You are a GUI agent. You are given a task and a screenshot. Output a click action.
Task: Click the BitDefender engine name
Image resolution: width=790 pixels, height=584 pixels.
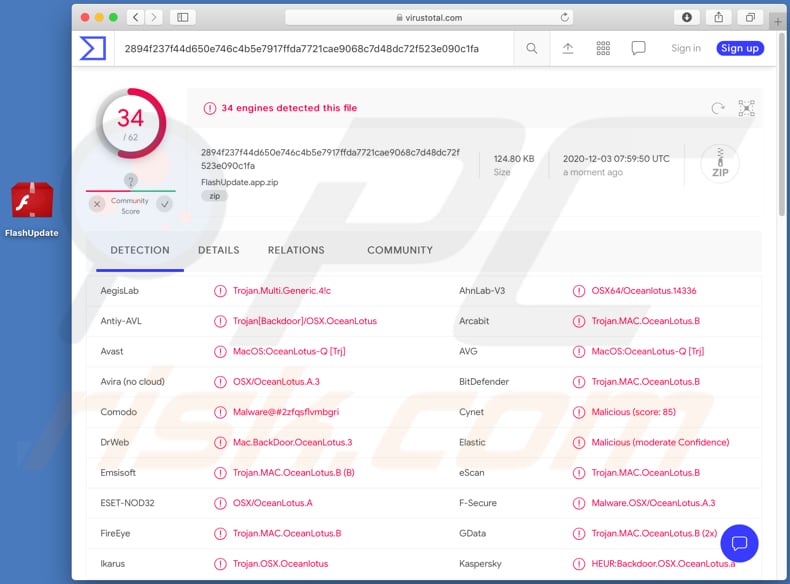click(484, 381)
